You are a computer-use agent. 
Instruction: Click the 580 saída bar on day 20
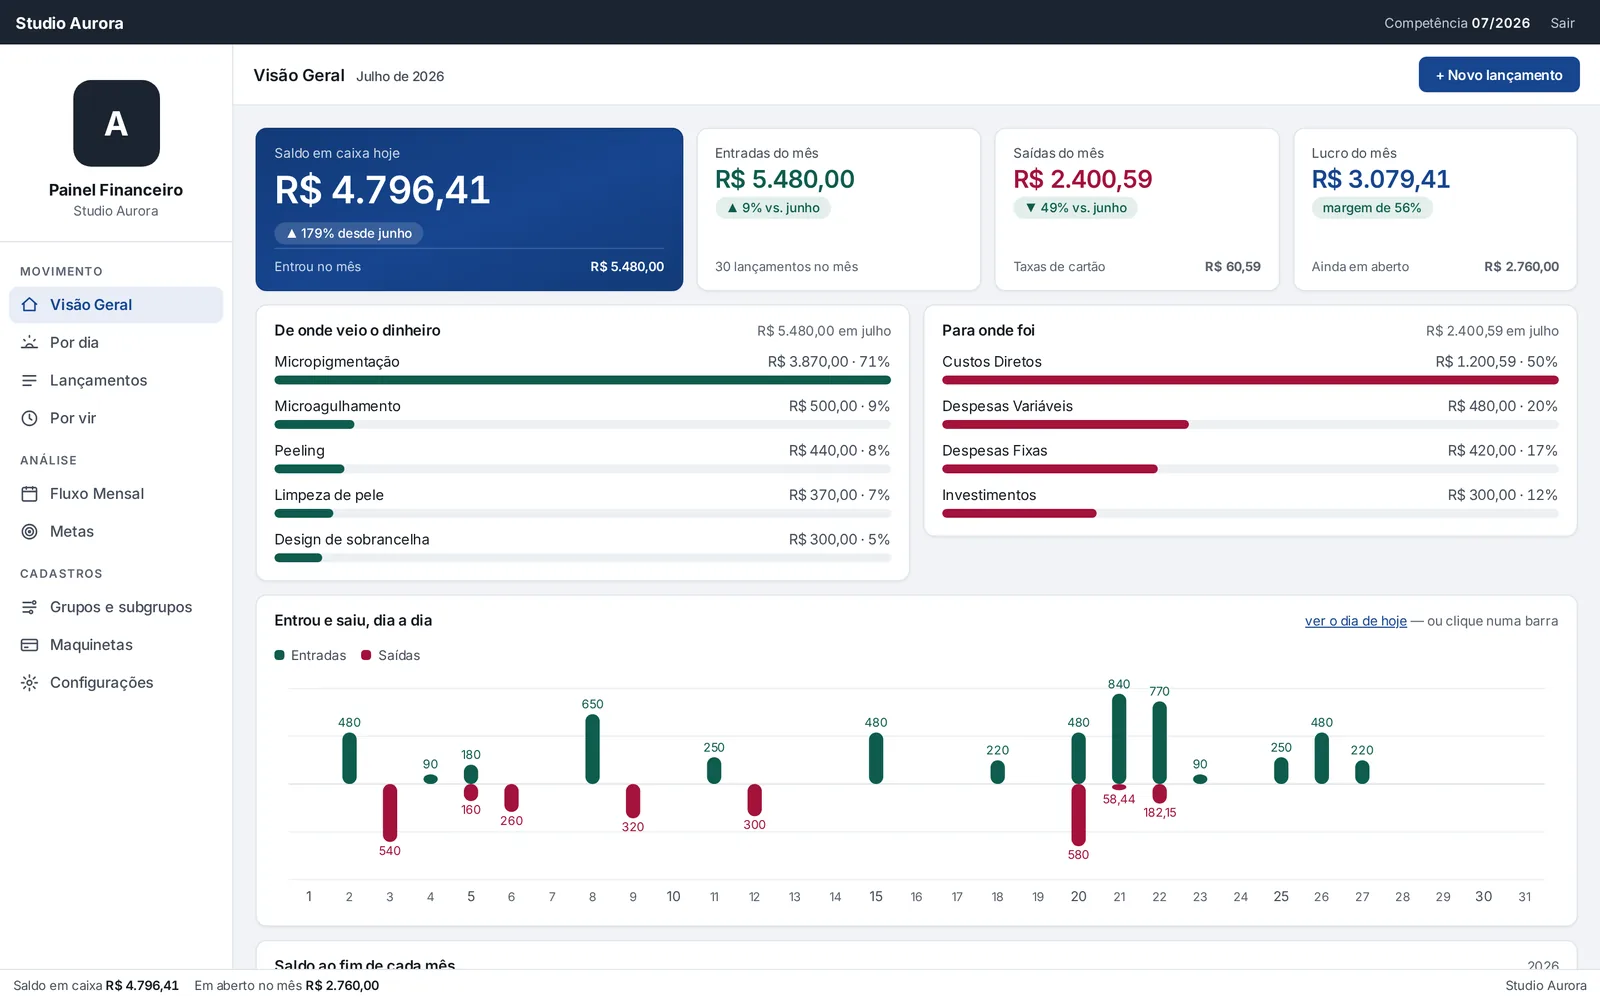pyautogui.click(x=1078, y=815)
